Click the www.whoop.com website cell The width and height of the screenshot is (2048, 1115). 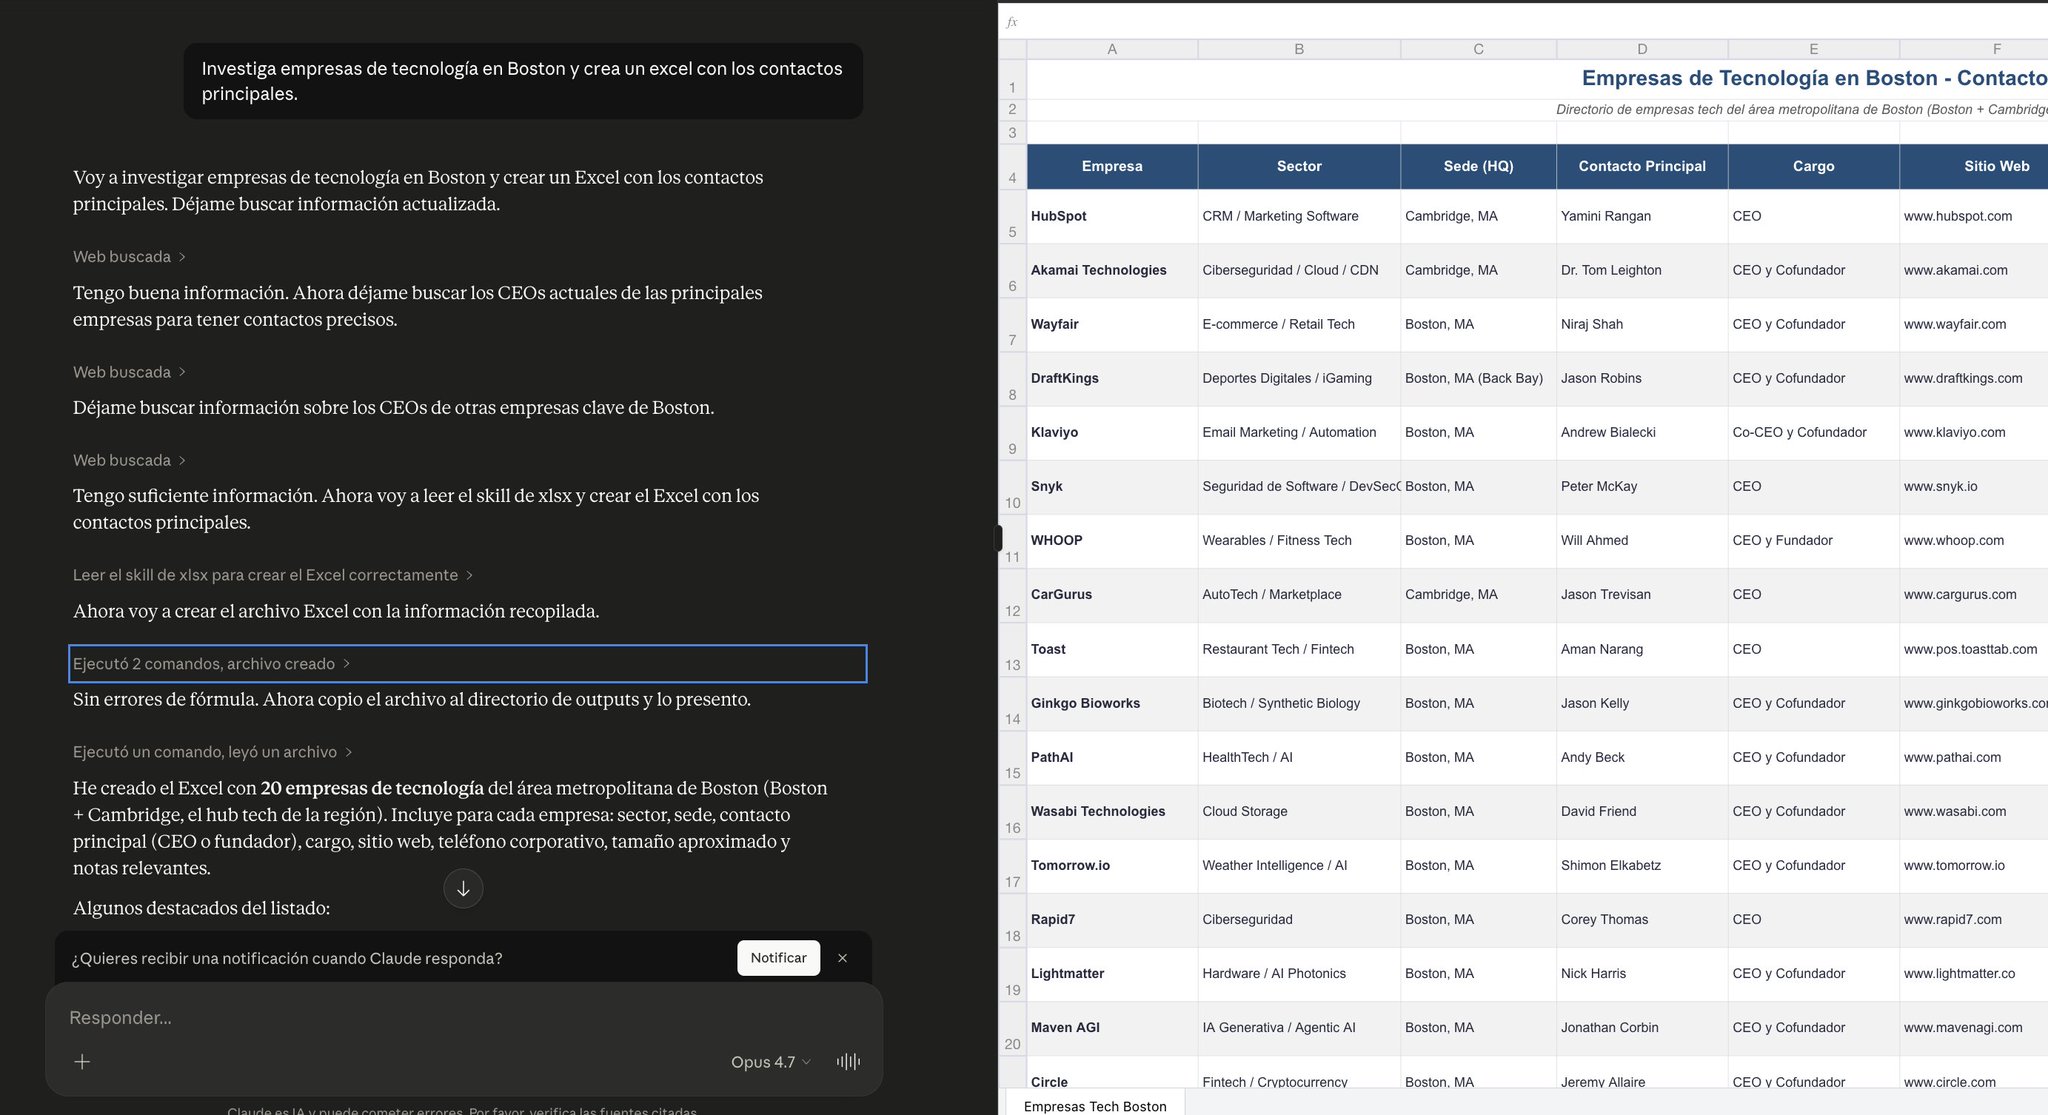tap(1973, 540)
